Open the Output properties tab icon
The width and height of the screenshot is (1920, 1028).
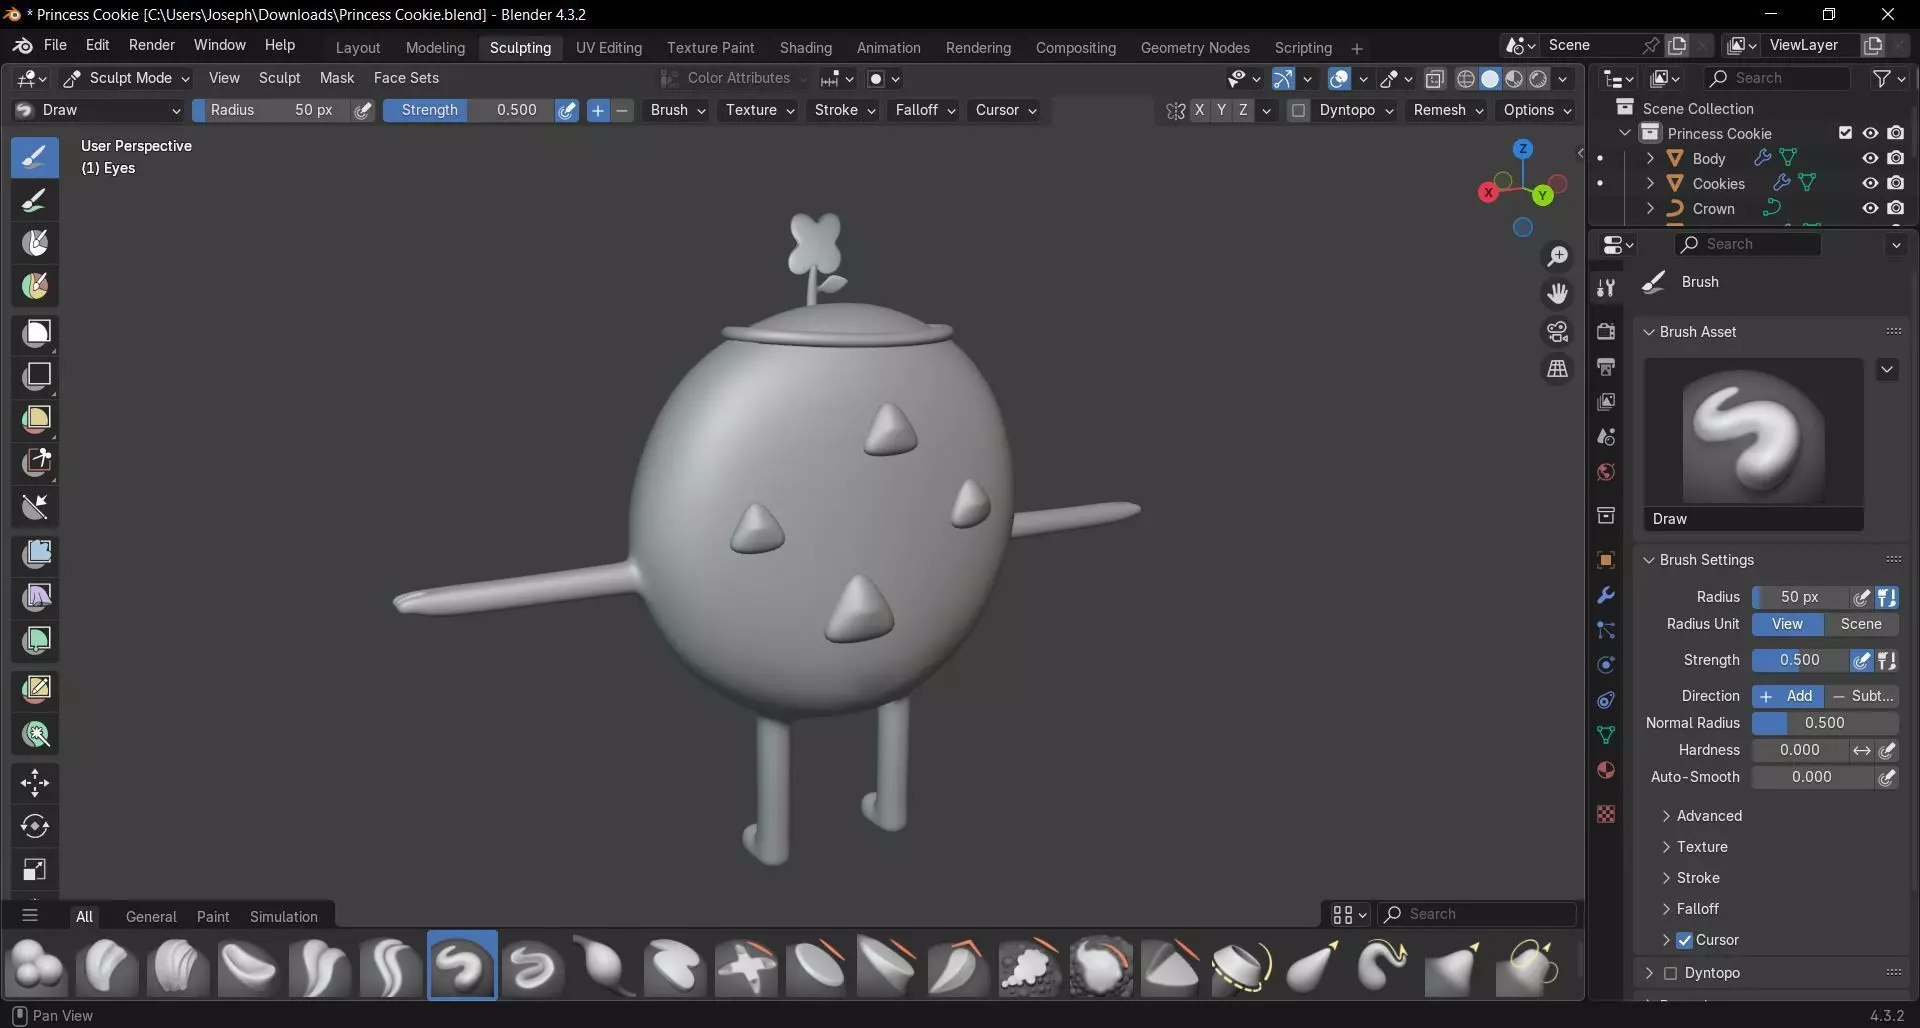point(1606,367)
